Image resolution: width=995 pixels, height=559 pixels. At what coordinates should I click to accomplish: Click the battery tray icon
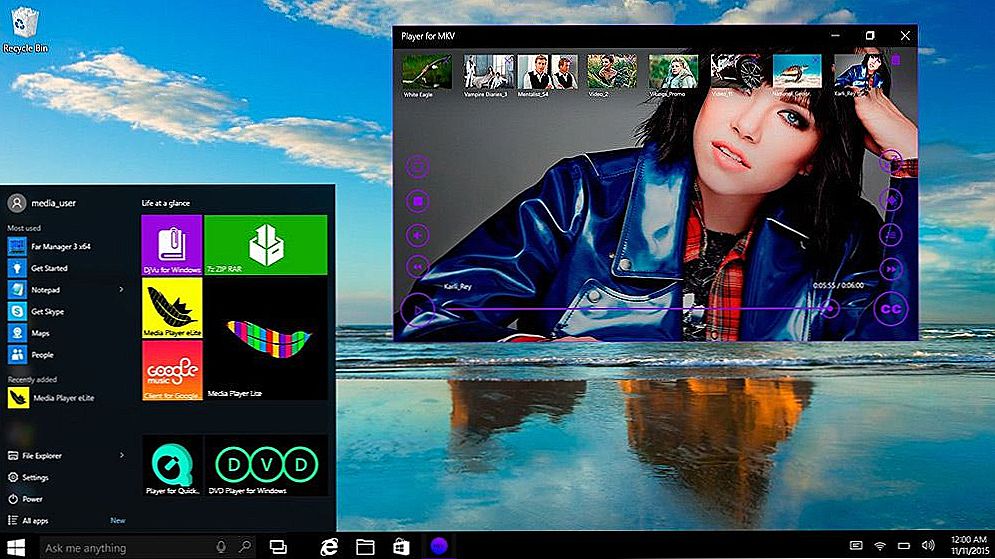point(904,546)
